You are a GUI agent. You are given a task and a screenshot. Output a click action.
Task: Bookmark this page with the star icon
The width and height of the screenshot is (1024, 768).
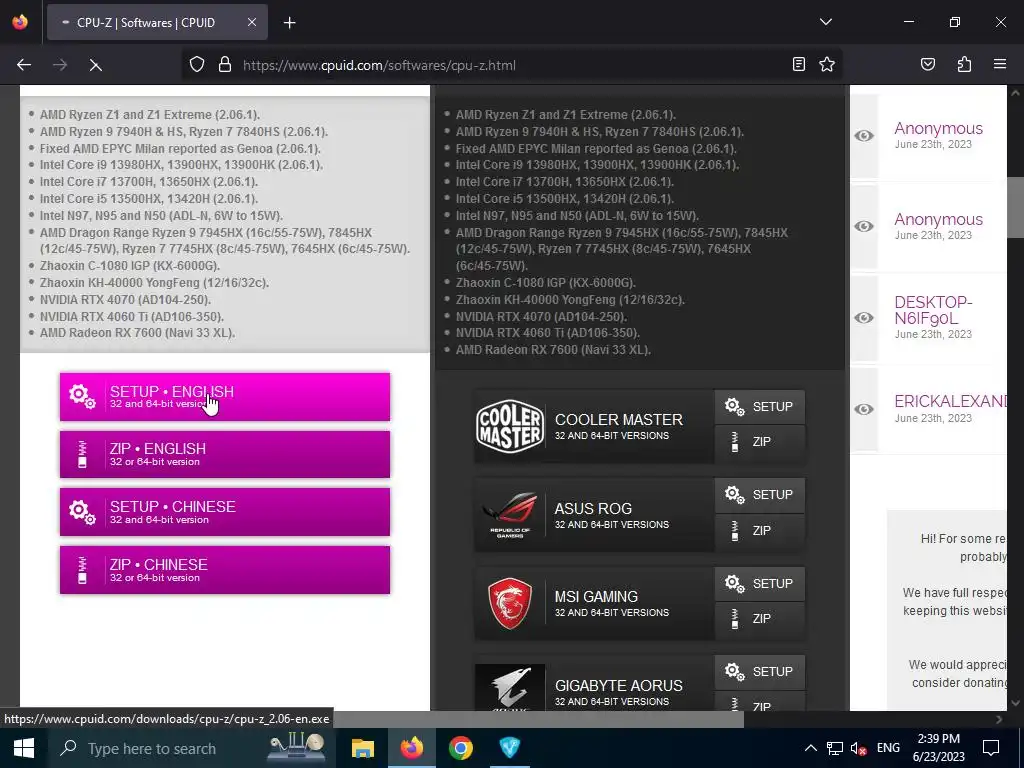[827, 64]
